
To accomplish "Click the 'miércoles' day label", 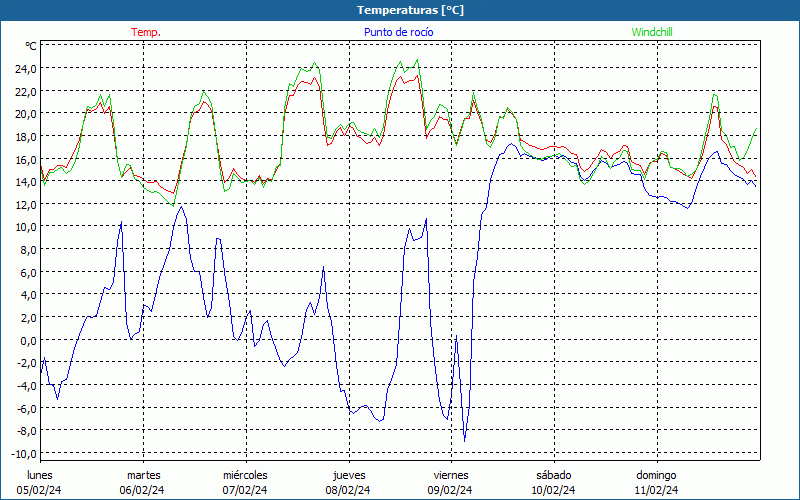I will click(245, 475).
